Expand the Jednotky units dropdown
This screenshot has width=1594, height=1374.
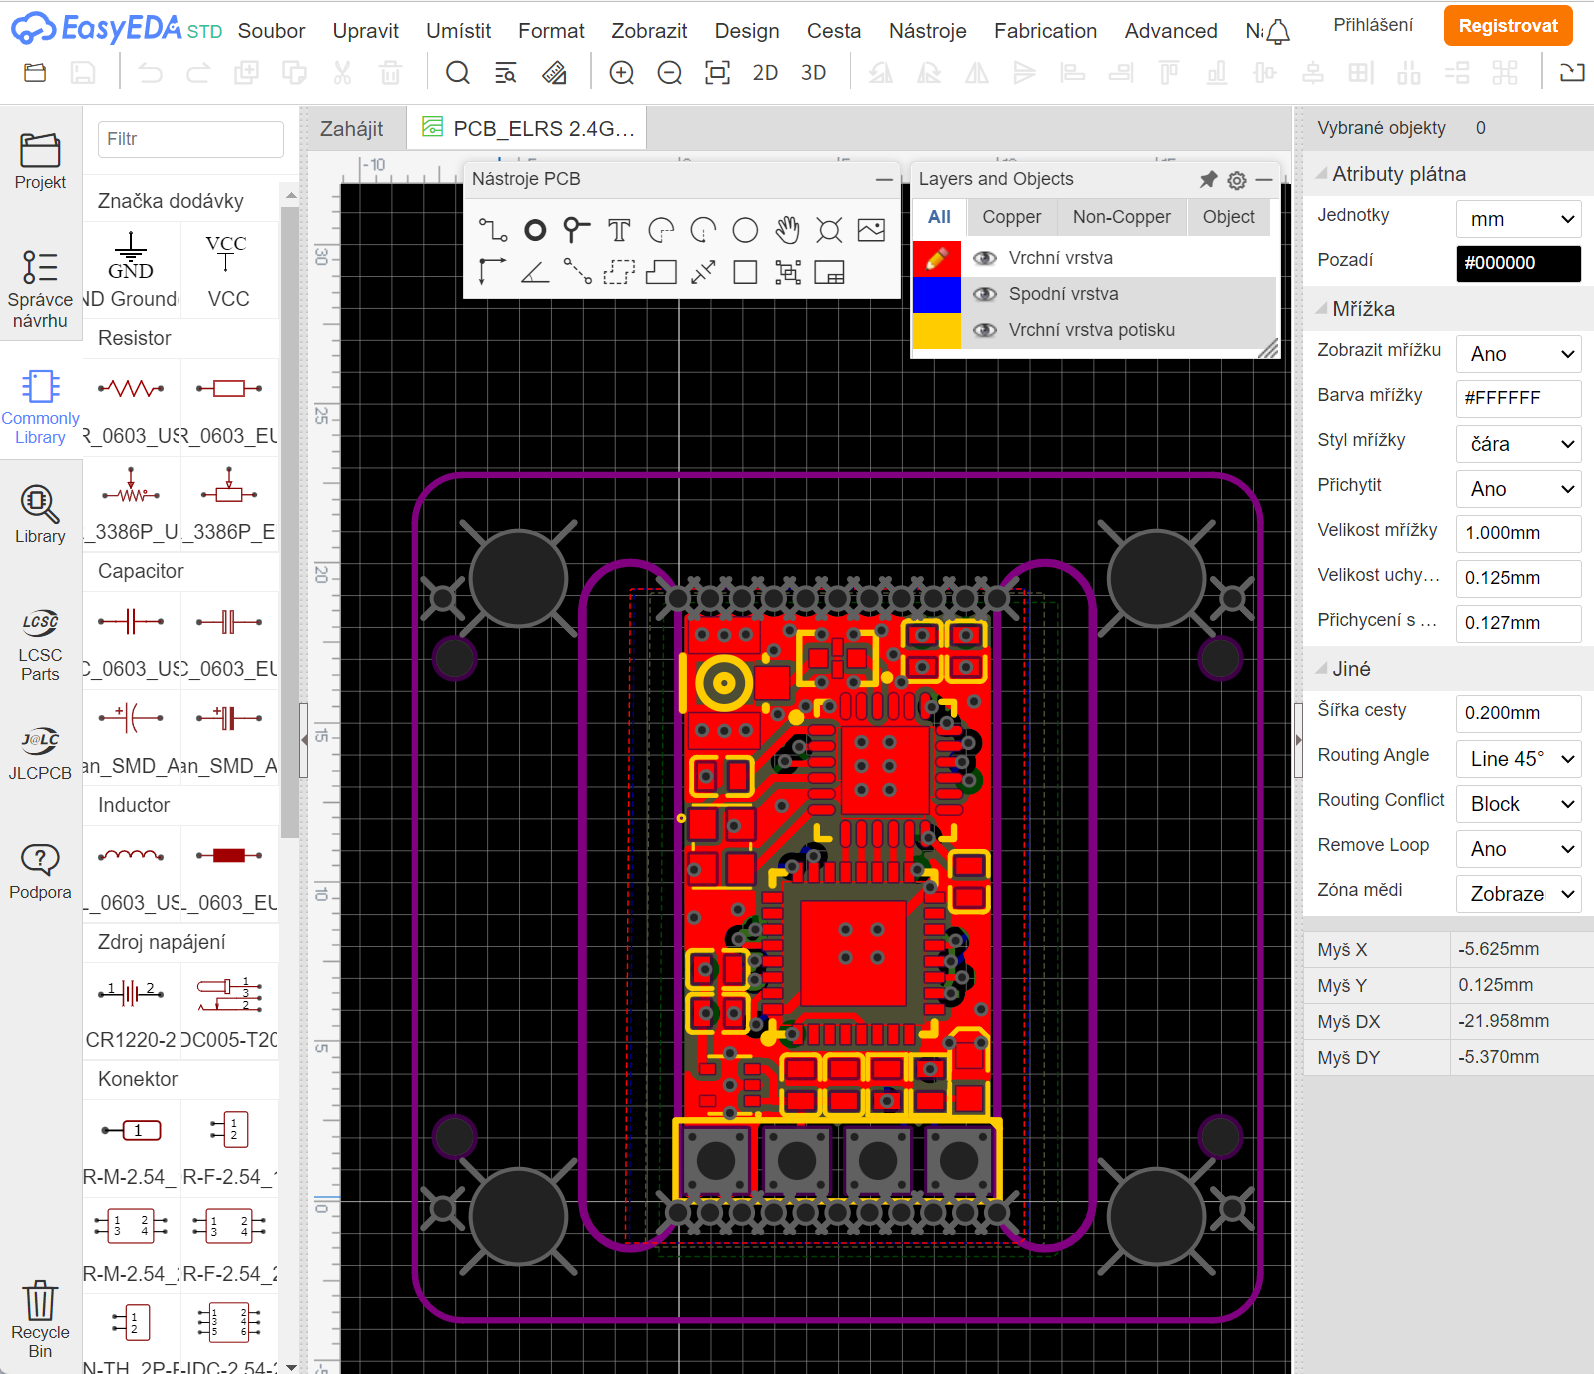(1518, 219)
